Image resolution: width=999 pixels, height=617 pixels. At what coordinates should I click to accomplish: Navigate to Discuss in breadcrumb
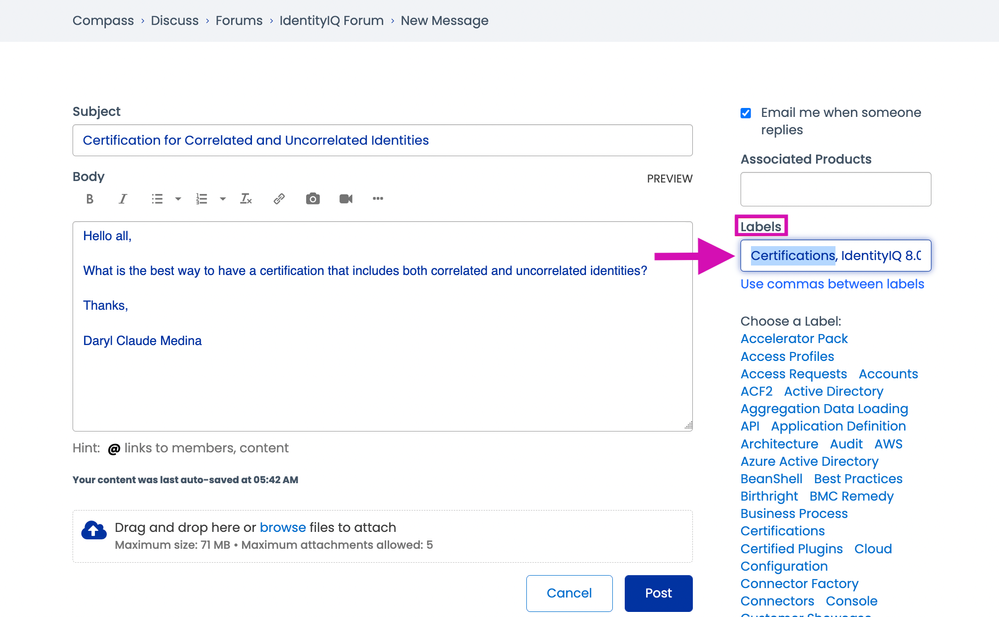coord(175,20)
